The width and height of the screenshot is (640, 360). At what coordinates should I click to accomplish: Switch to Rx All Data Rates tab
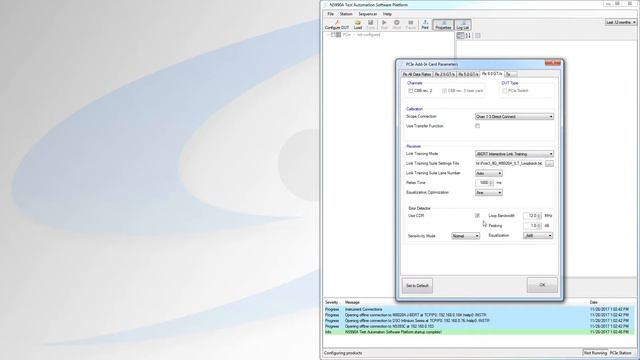pyautogui.click(x=417, y=74)
